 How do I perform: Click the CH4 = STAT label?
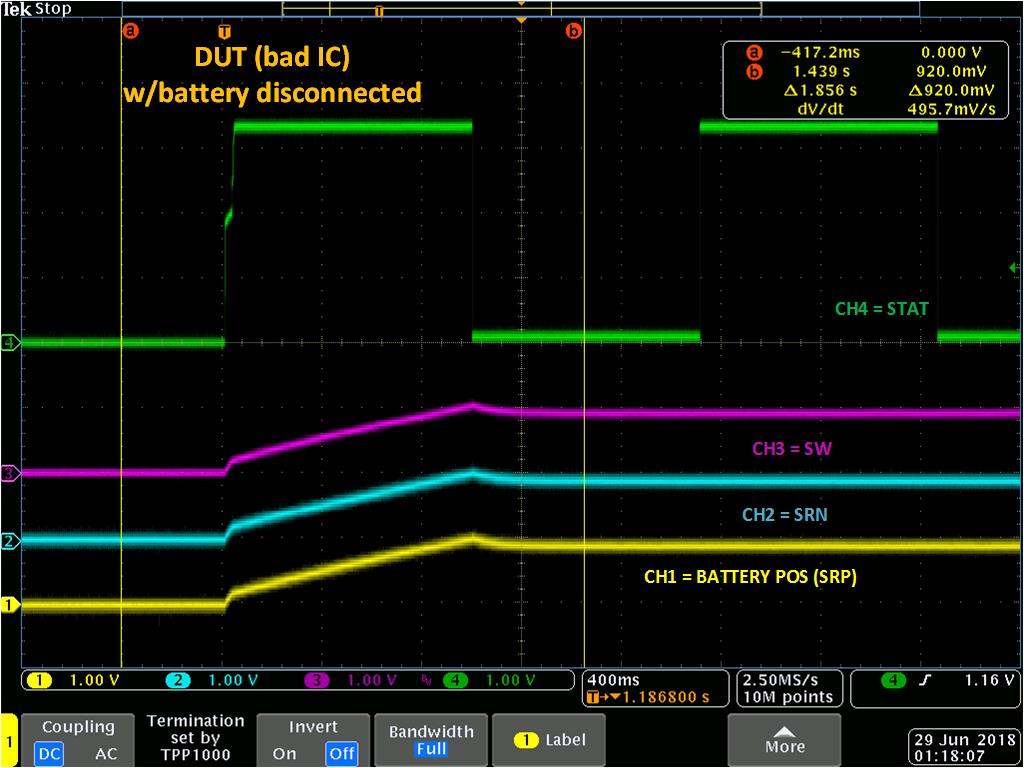(882, 309)
